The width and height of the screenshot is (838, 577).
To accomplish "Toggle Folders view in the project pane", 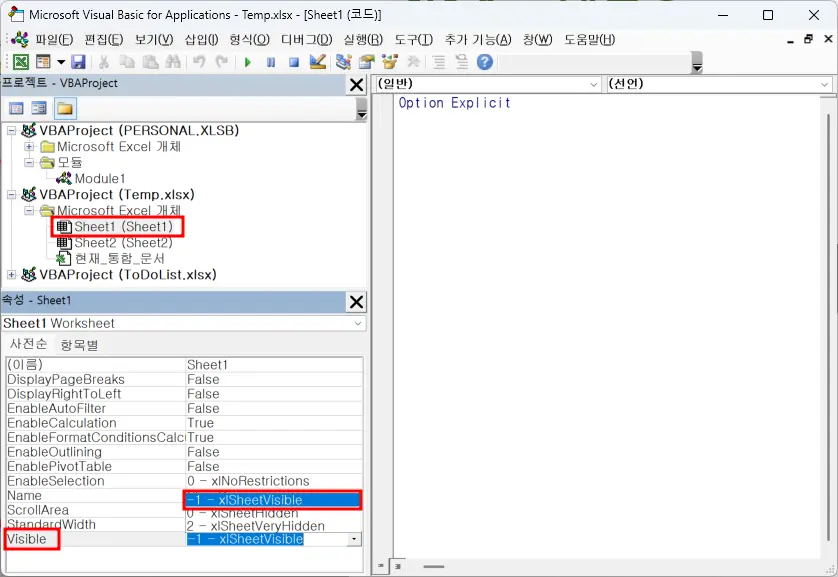I will 64,108.
